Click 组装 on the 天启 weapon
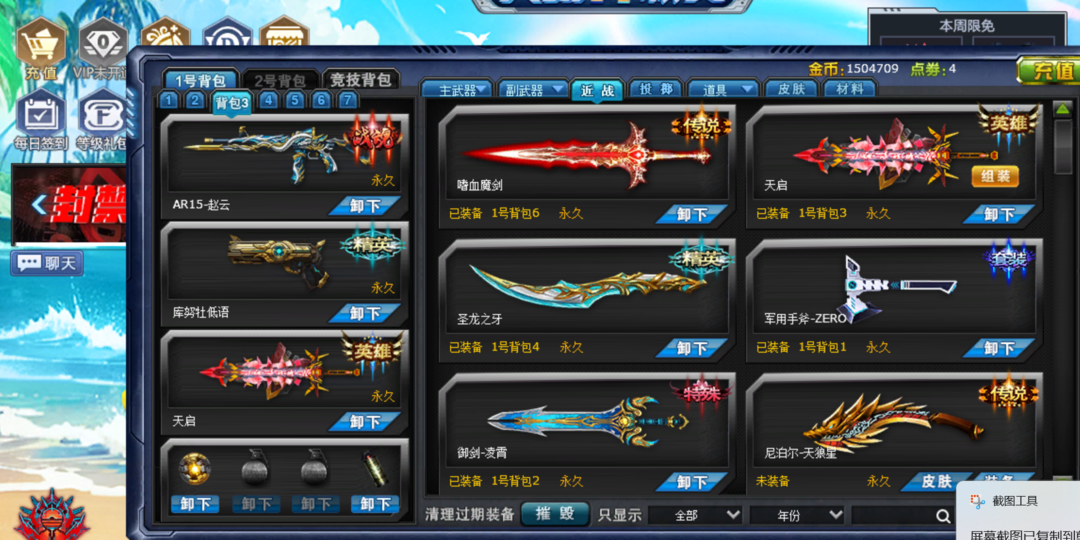The image size is (1080, 540). point(995,176)
